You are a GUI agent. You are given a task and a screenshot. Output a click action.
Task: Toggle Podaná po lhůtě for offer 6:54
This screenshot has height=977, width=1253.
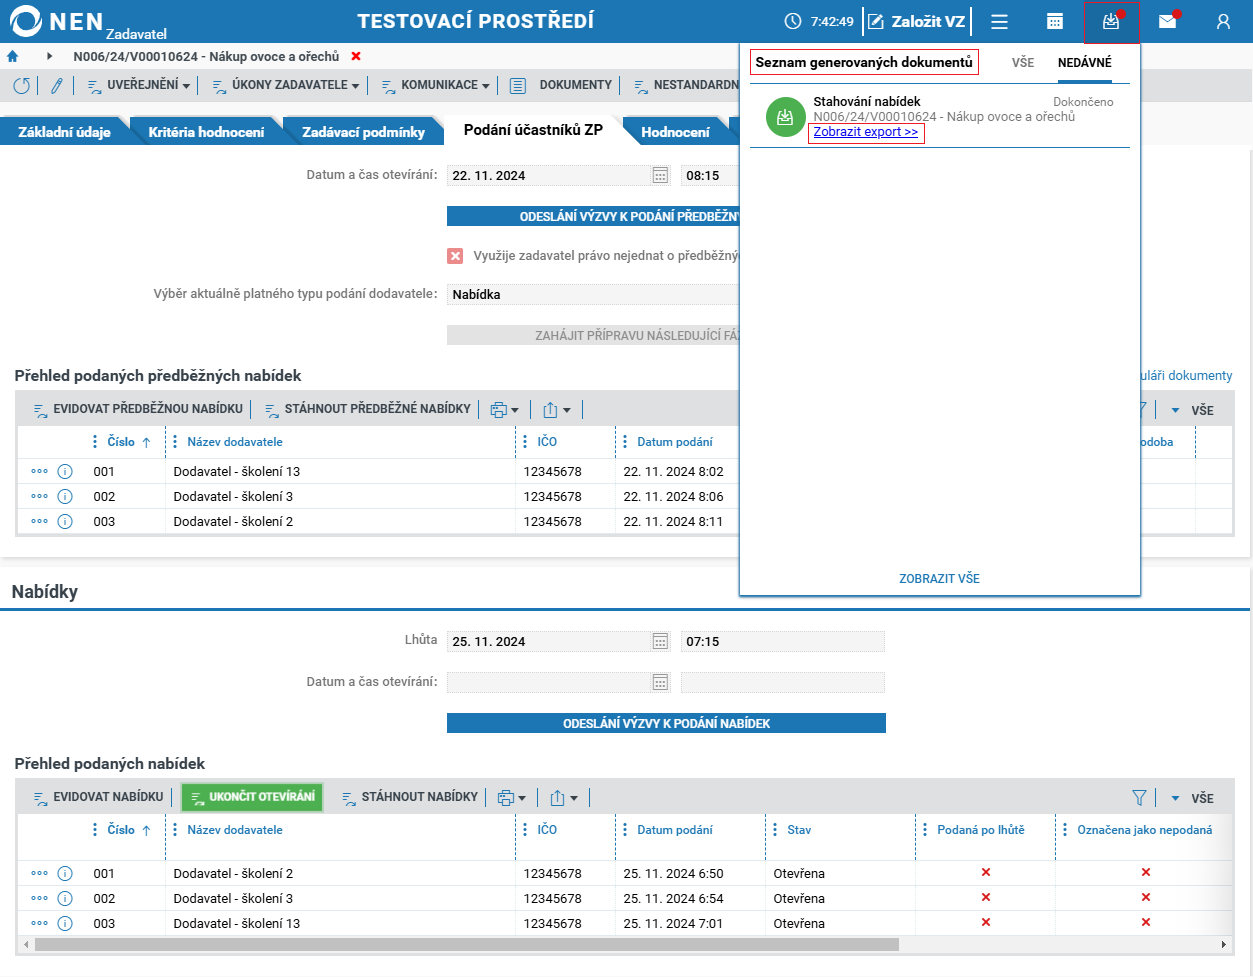[985, 898]
